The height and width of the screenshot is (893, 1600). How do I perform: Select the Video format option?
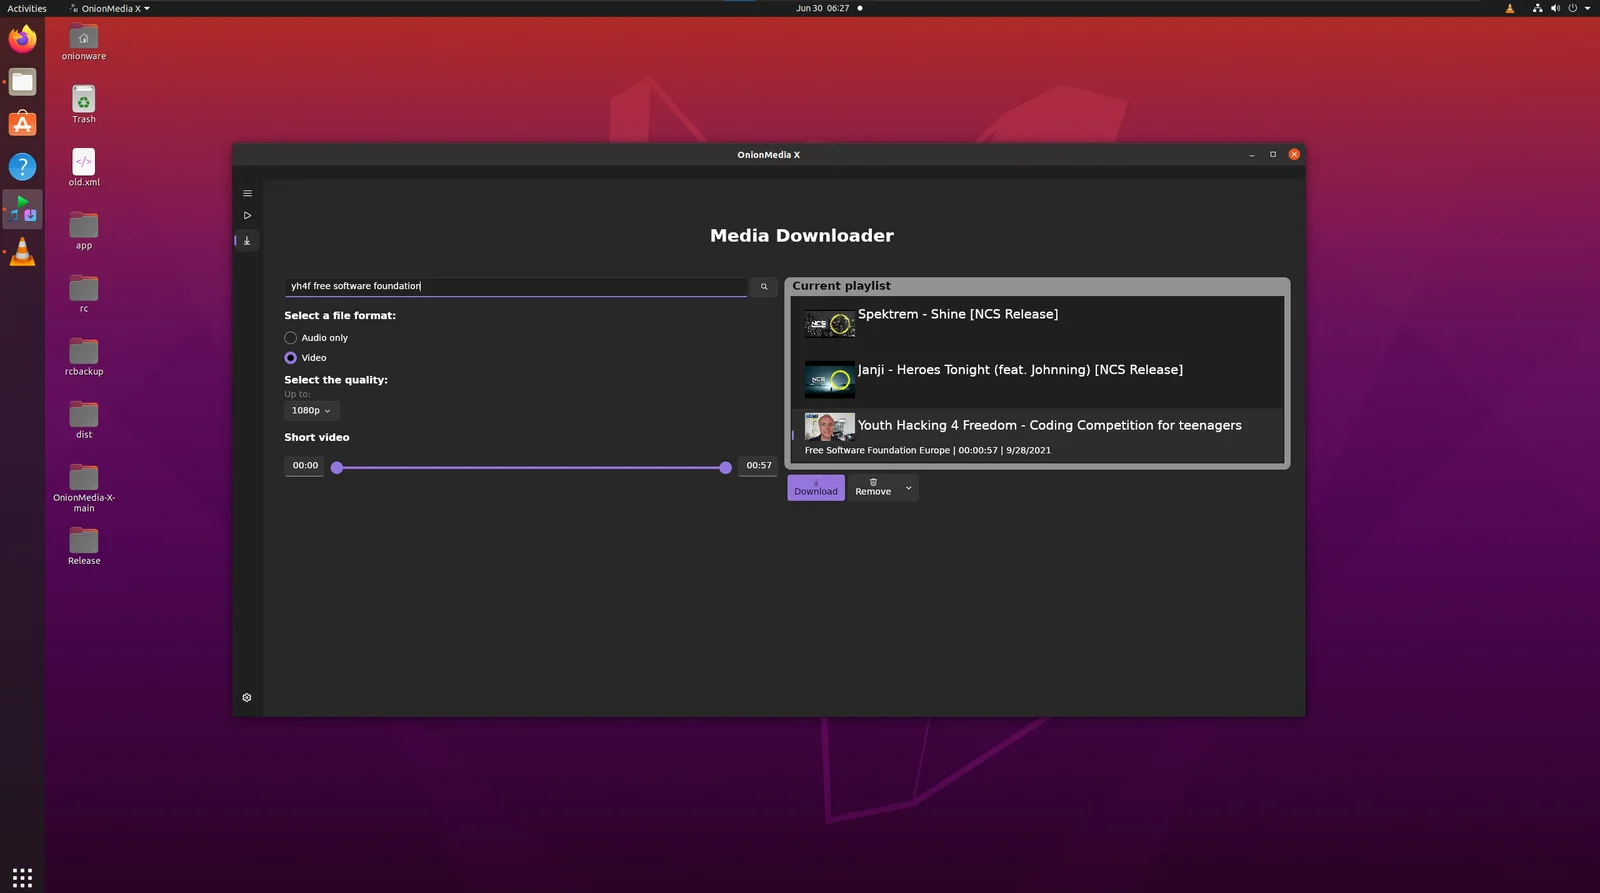306,358
